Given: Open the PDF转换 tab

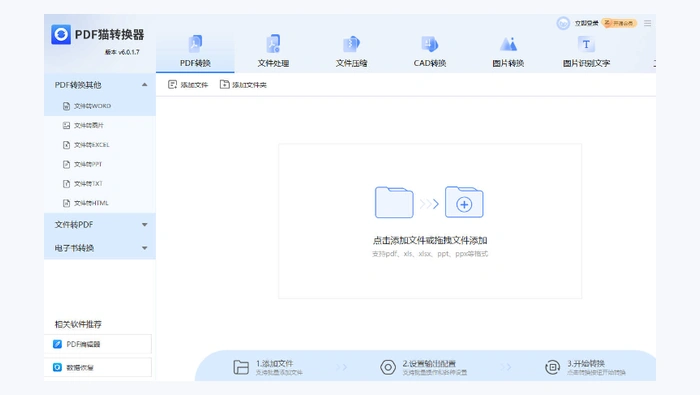Looking at the screenshot, I should [x=195, y=51].
